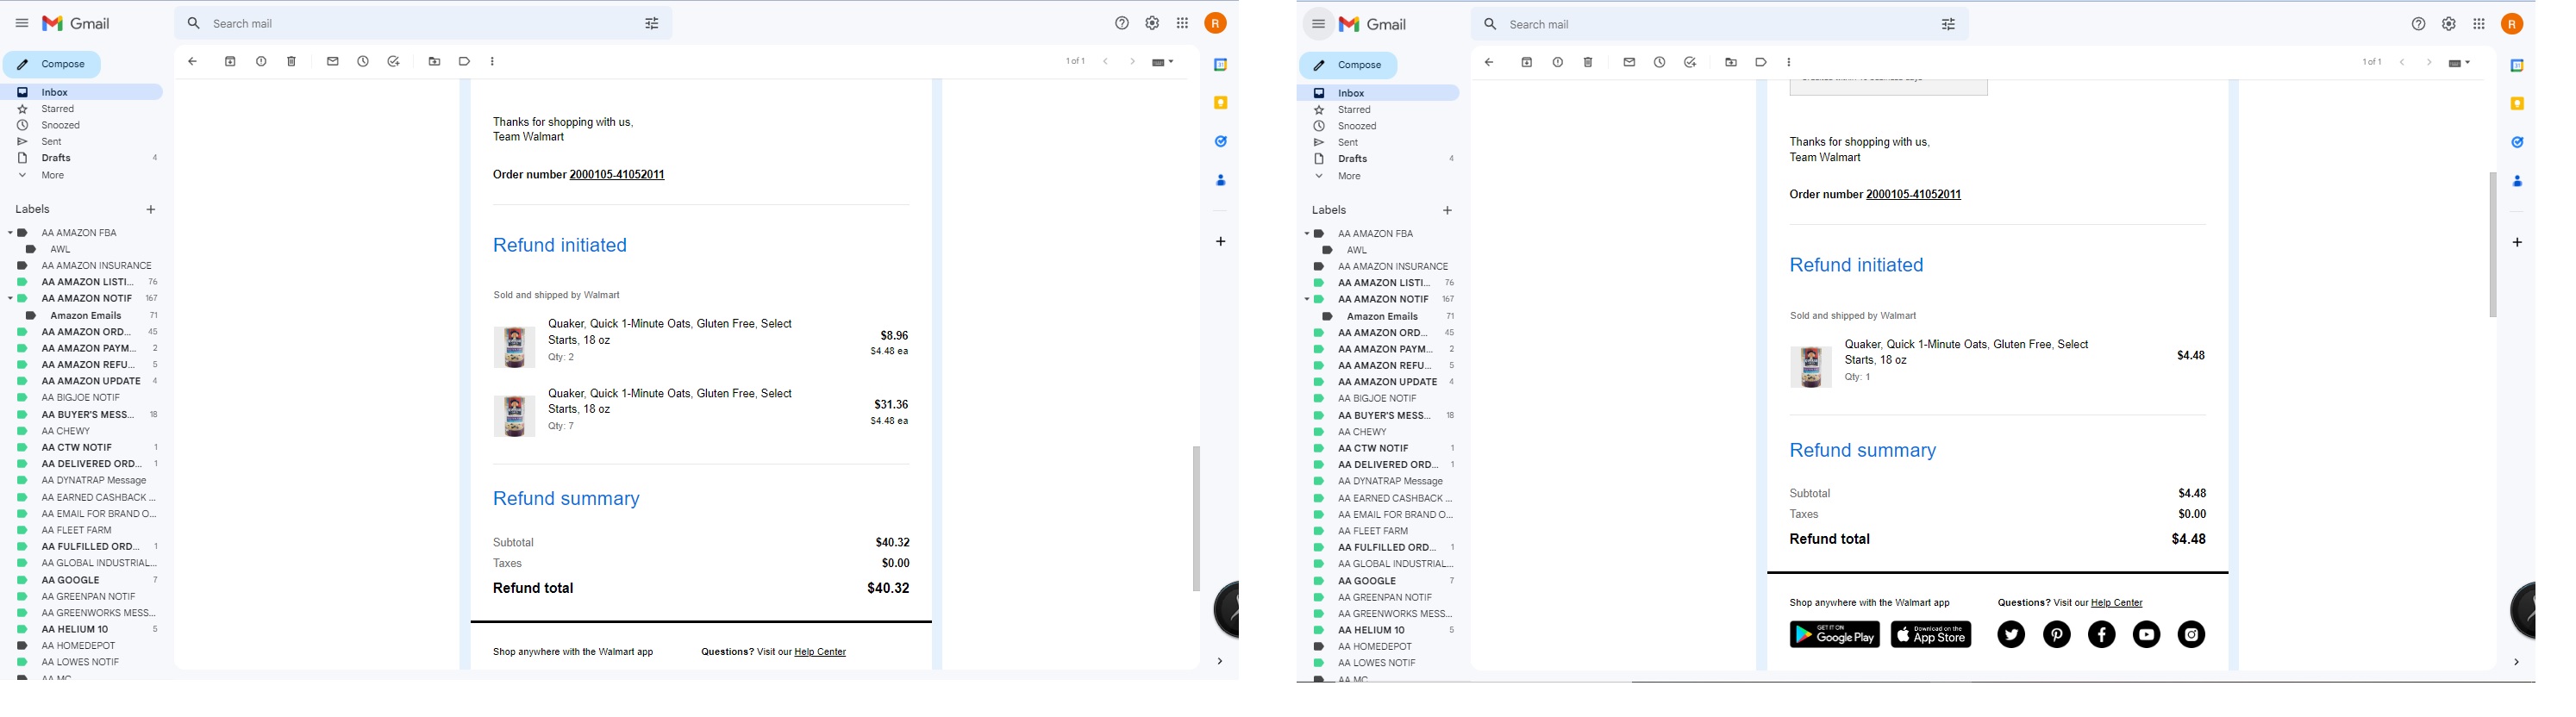Click YouTube icon in right Gmail email footer
This screenshot has height=717, width=2576.
(2147, 635)
